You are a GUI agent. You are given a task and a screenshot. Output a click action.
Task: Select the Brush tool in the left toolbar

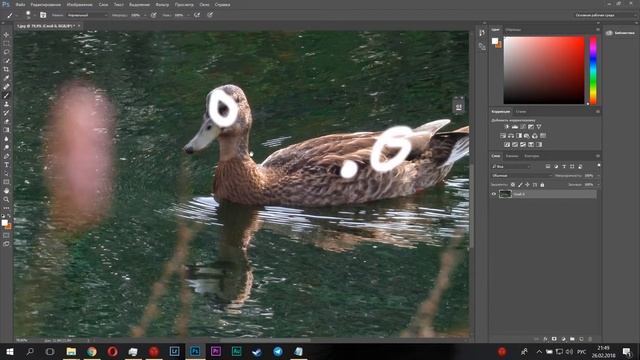coord(6,96)
